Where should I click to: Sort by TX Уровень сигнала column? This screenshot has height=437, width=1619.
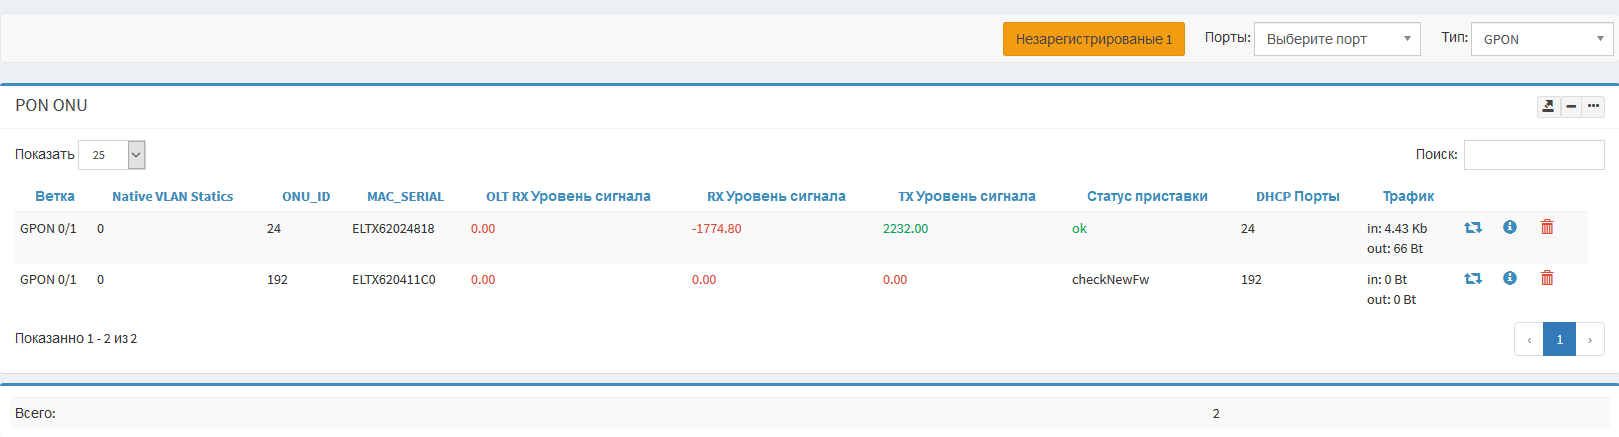tap(967, 196)
